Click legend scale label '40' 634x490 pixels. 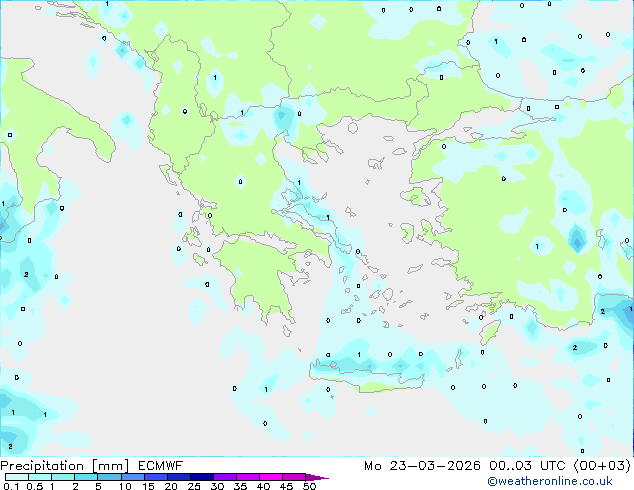263,486
